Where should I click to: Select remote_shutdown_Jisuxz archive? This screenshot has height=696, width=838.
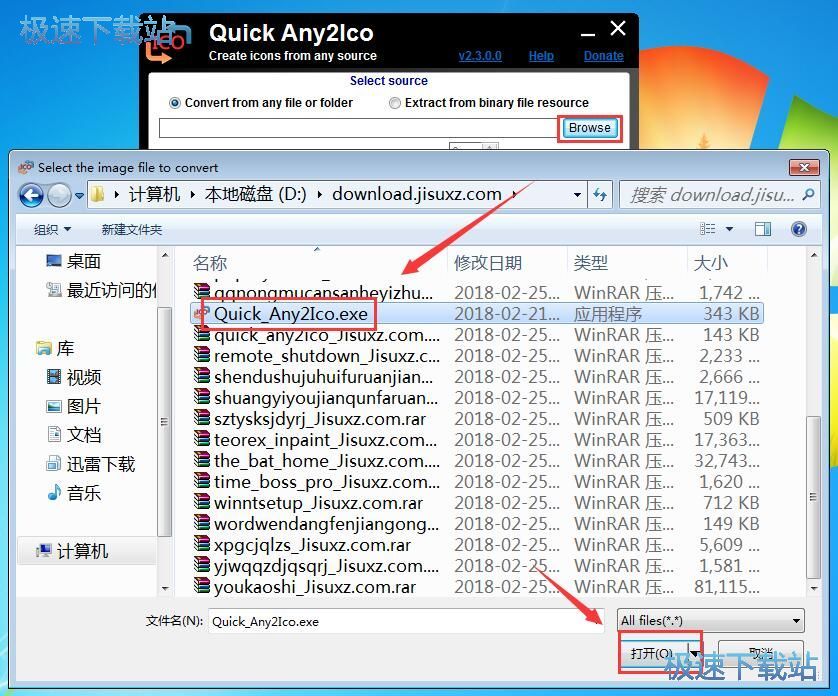477,356
